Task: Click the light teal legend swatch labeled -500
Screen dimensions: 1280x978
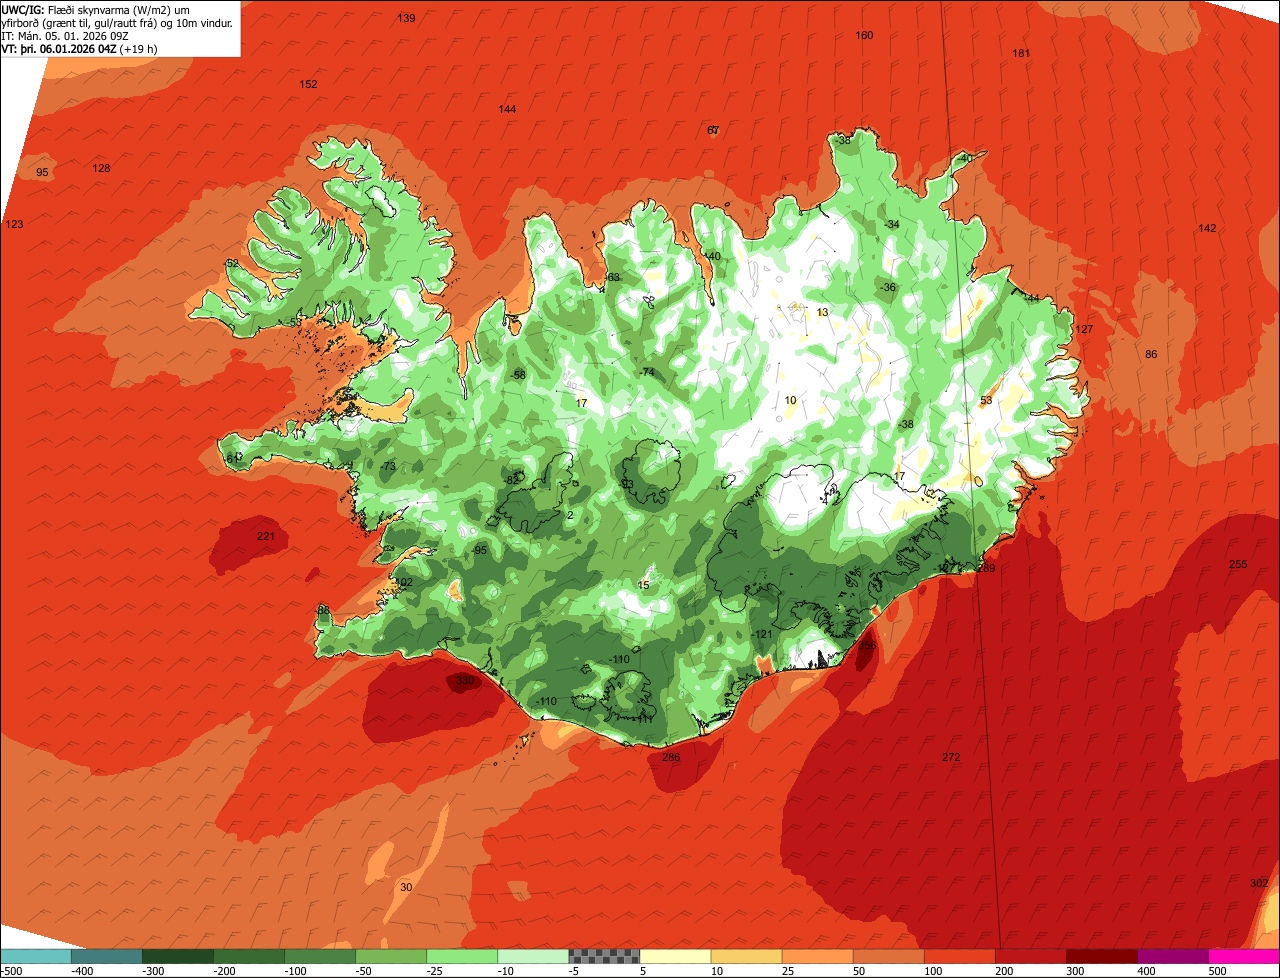Action: click(x=35, y=956)
